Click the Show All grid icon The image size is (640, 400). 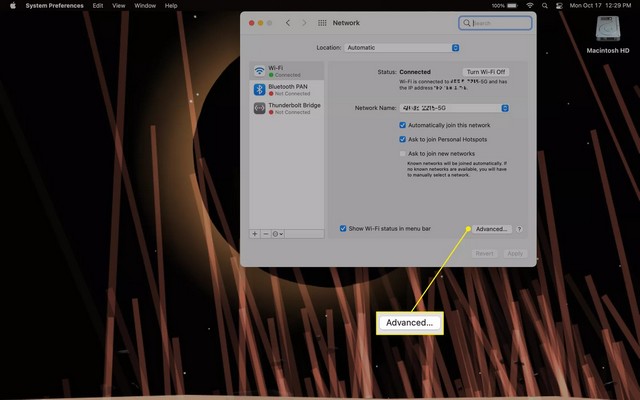click(322, 22)
